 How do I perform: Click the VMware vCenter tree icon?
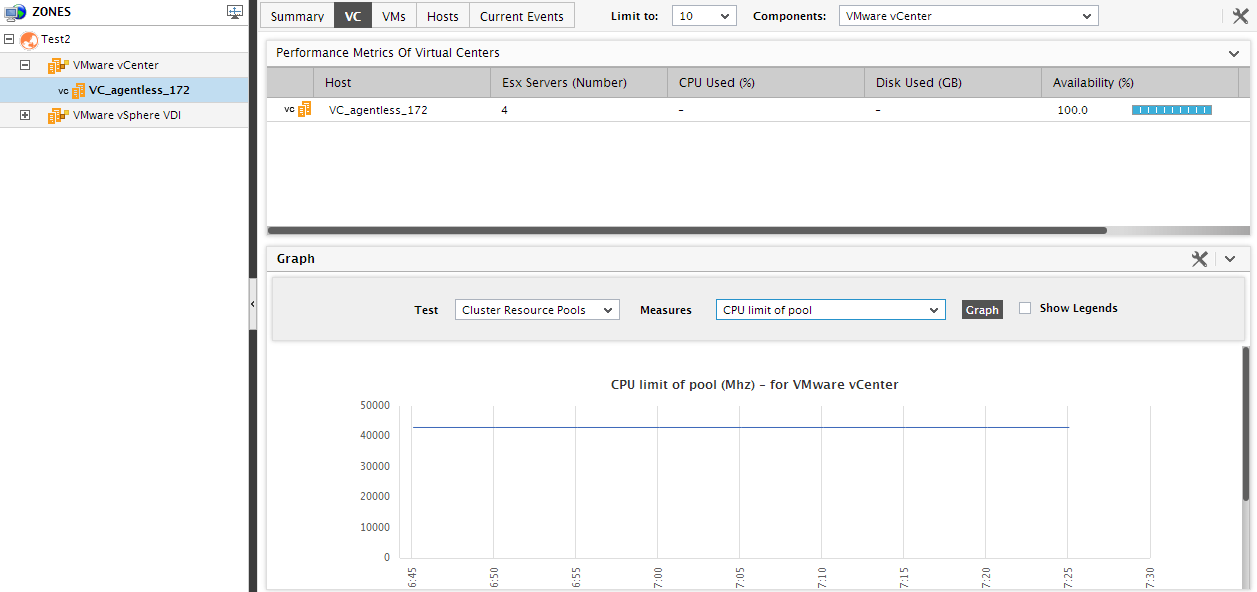[58, 65]
